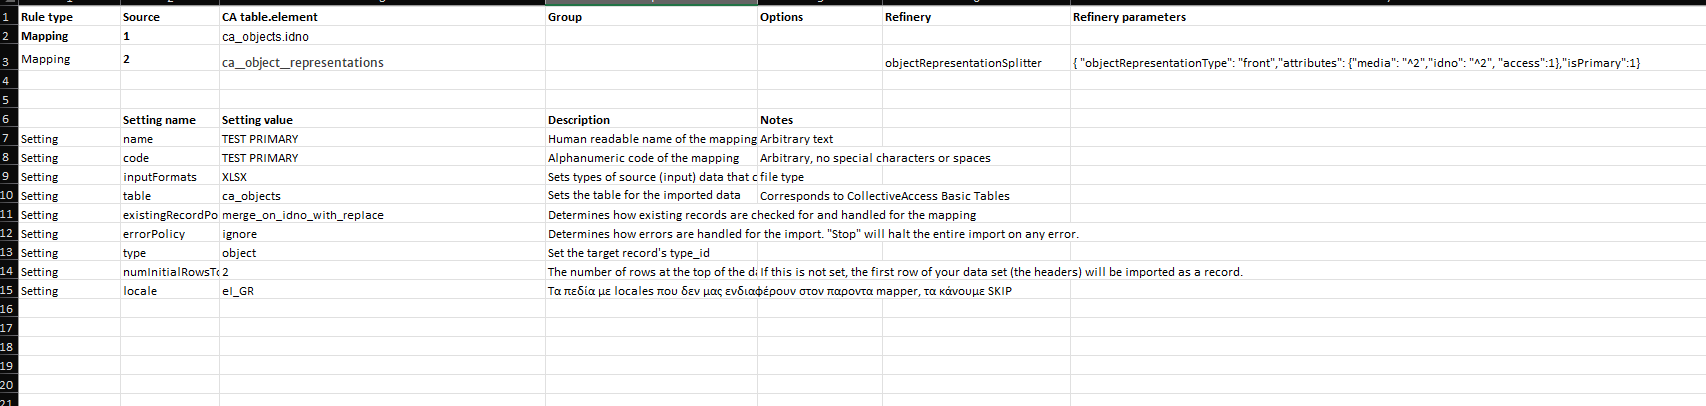The height and width of the screenshot is (406, 1706).
Task: Select the 'Arbitrary text' notes cell
Action: click(796, 139)
